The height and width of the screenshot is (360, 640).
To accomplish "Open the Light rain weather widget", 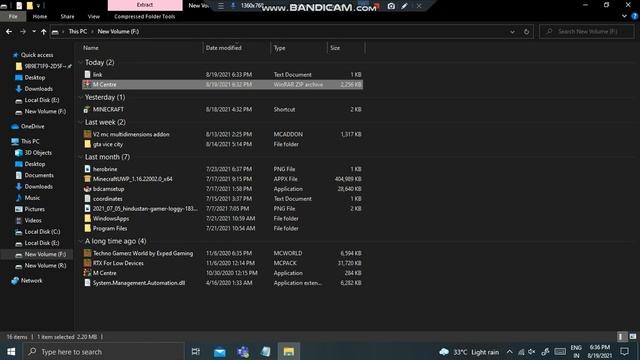I will [469, 352].
